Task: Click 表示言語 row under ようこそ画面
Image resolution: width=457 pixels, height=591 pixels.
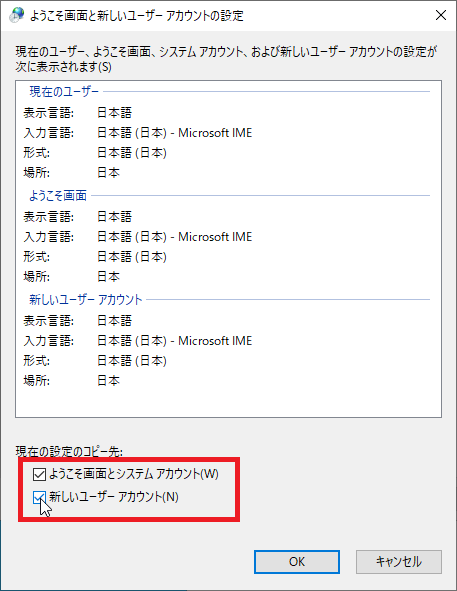Action: click(x=78, y=217)
